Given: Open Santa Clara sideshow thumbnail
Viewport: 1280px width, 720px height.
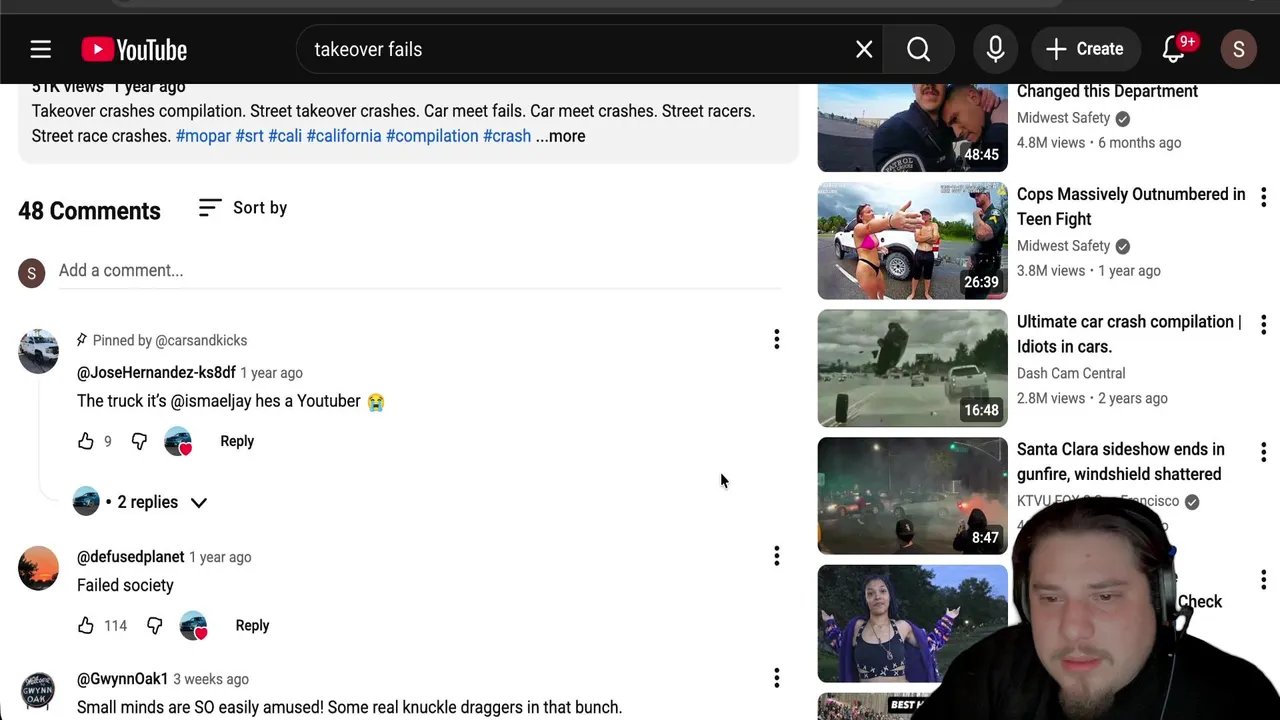Looking at the screenshot, I should [x=913, y=496].
